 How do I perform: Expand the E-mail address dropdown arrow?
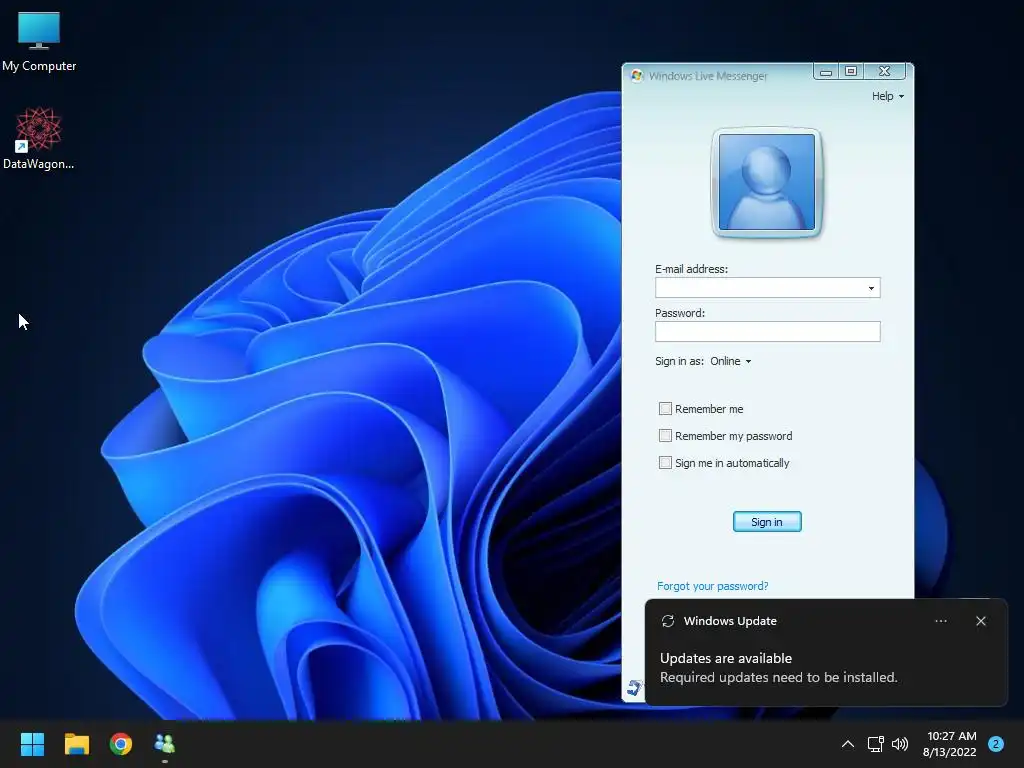coord(871,288)
